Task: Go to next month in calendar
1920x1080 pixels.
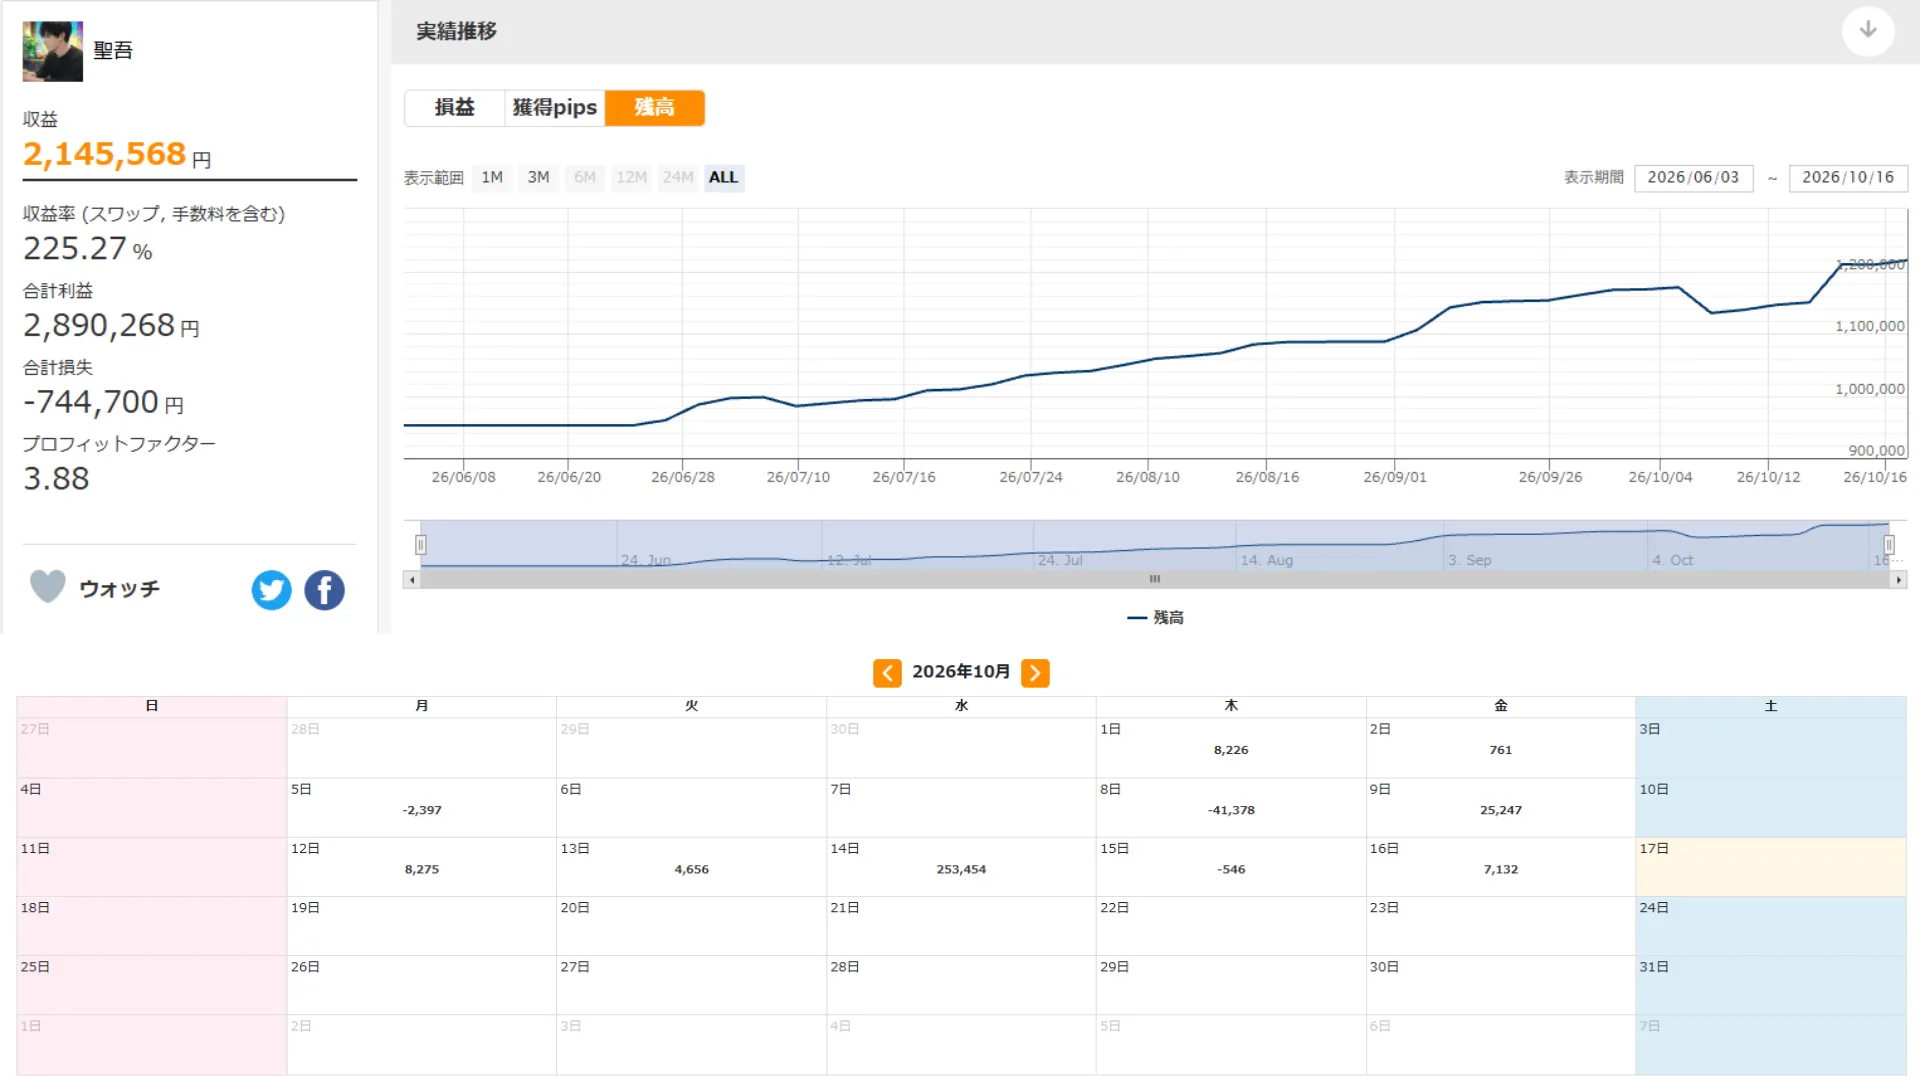Action: (x=1035, y=673)
